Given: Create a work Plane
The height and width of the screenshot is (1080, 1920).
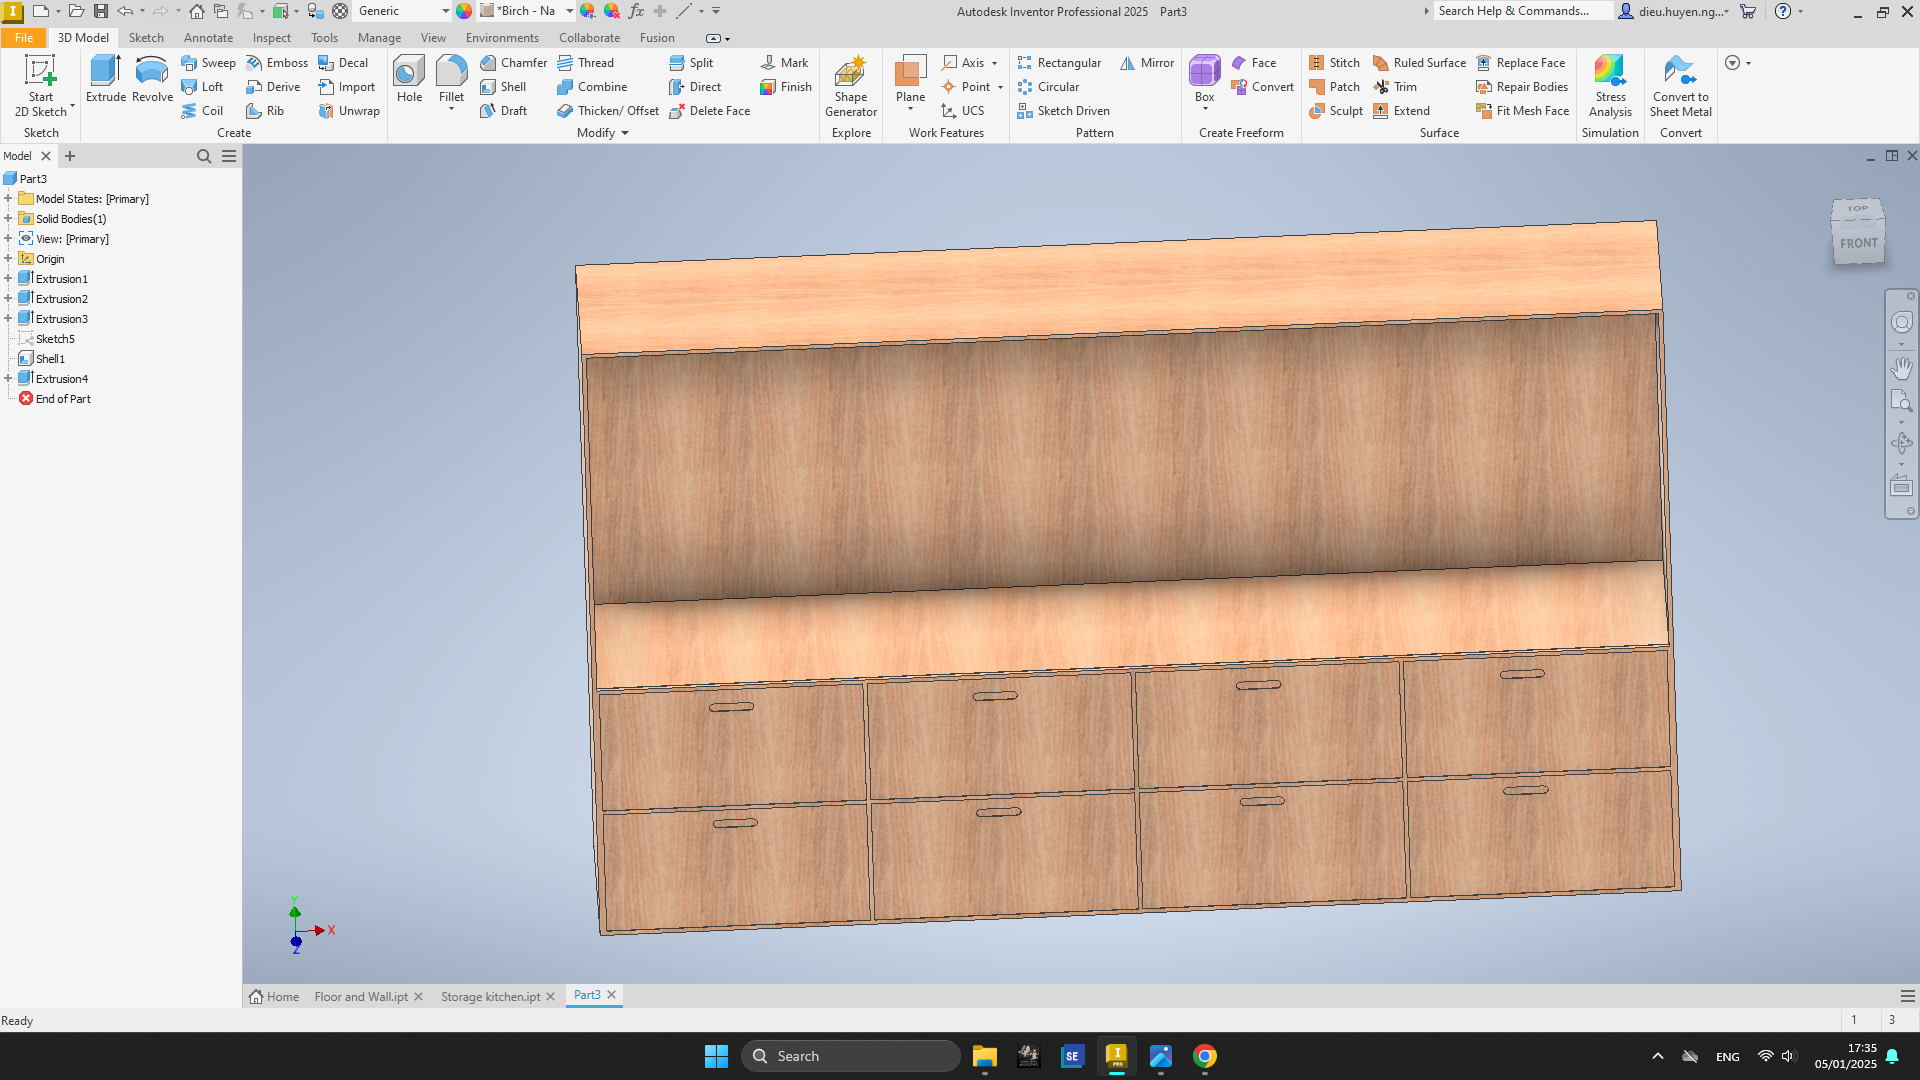Looking at the screenshot, I should 910,79.
